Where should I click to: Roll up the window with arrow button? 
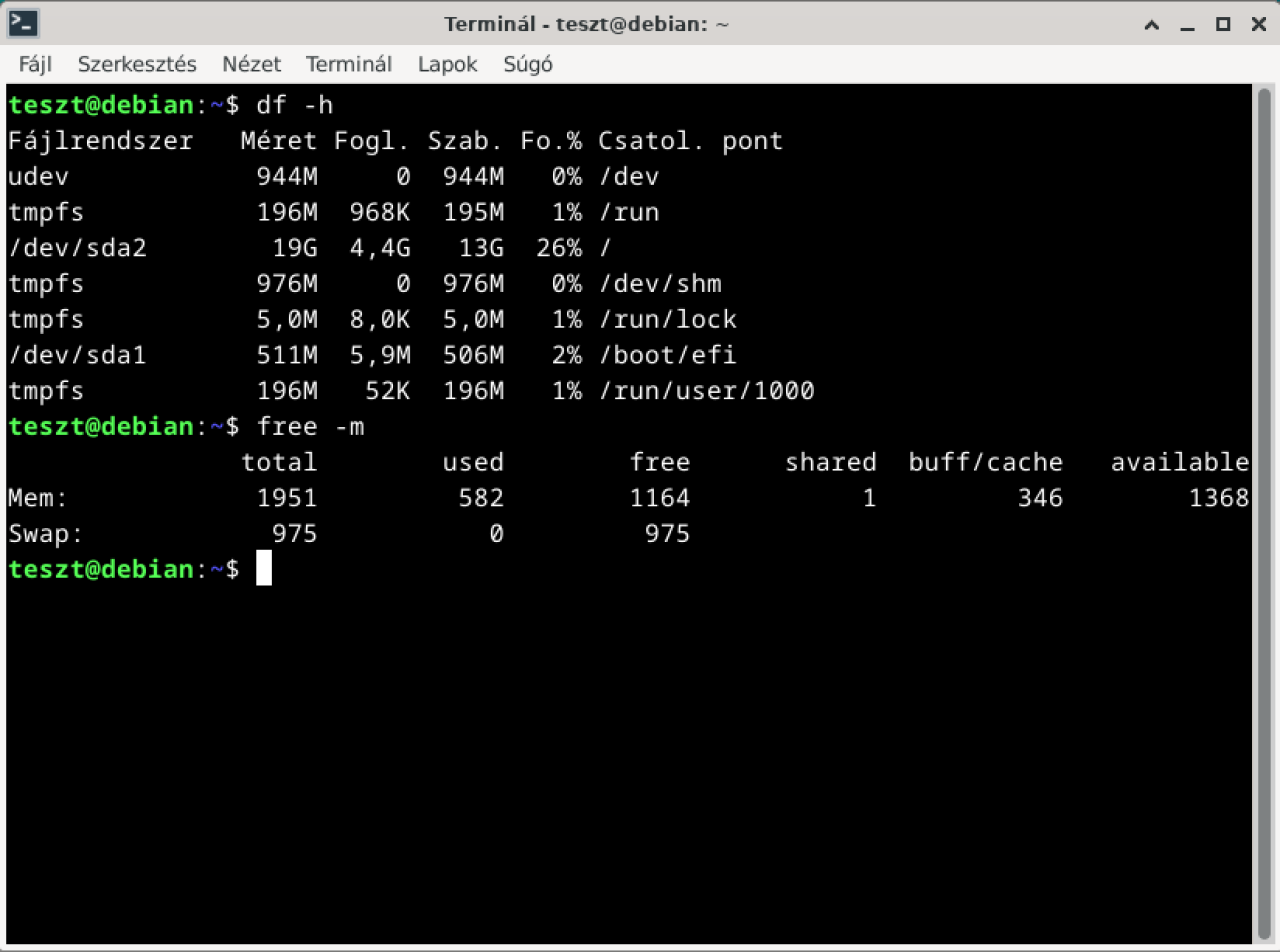tap(1153, 24)
